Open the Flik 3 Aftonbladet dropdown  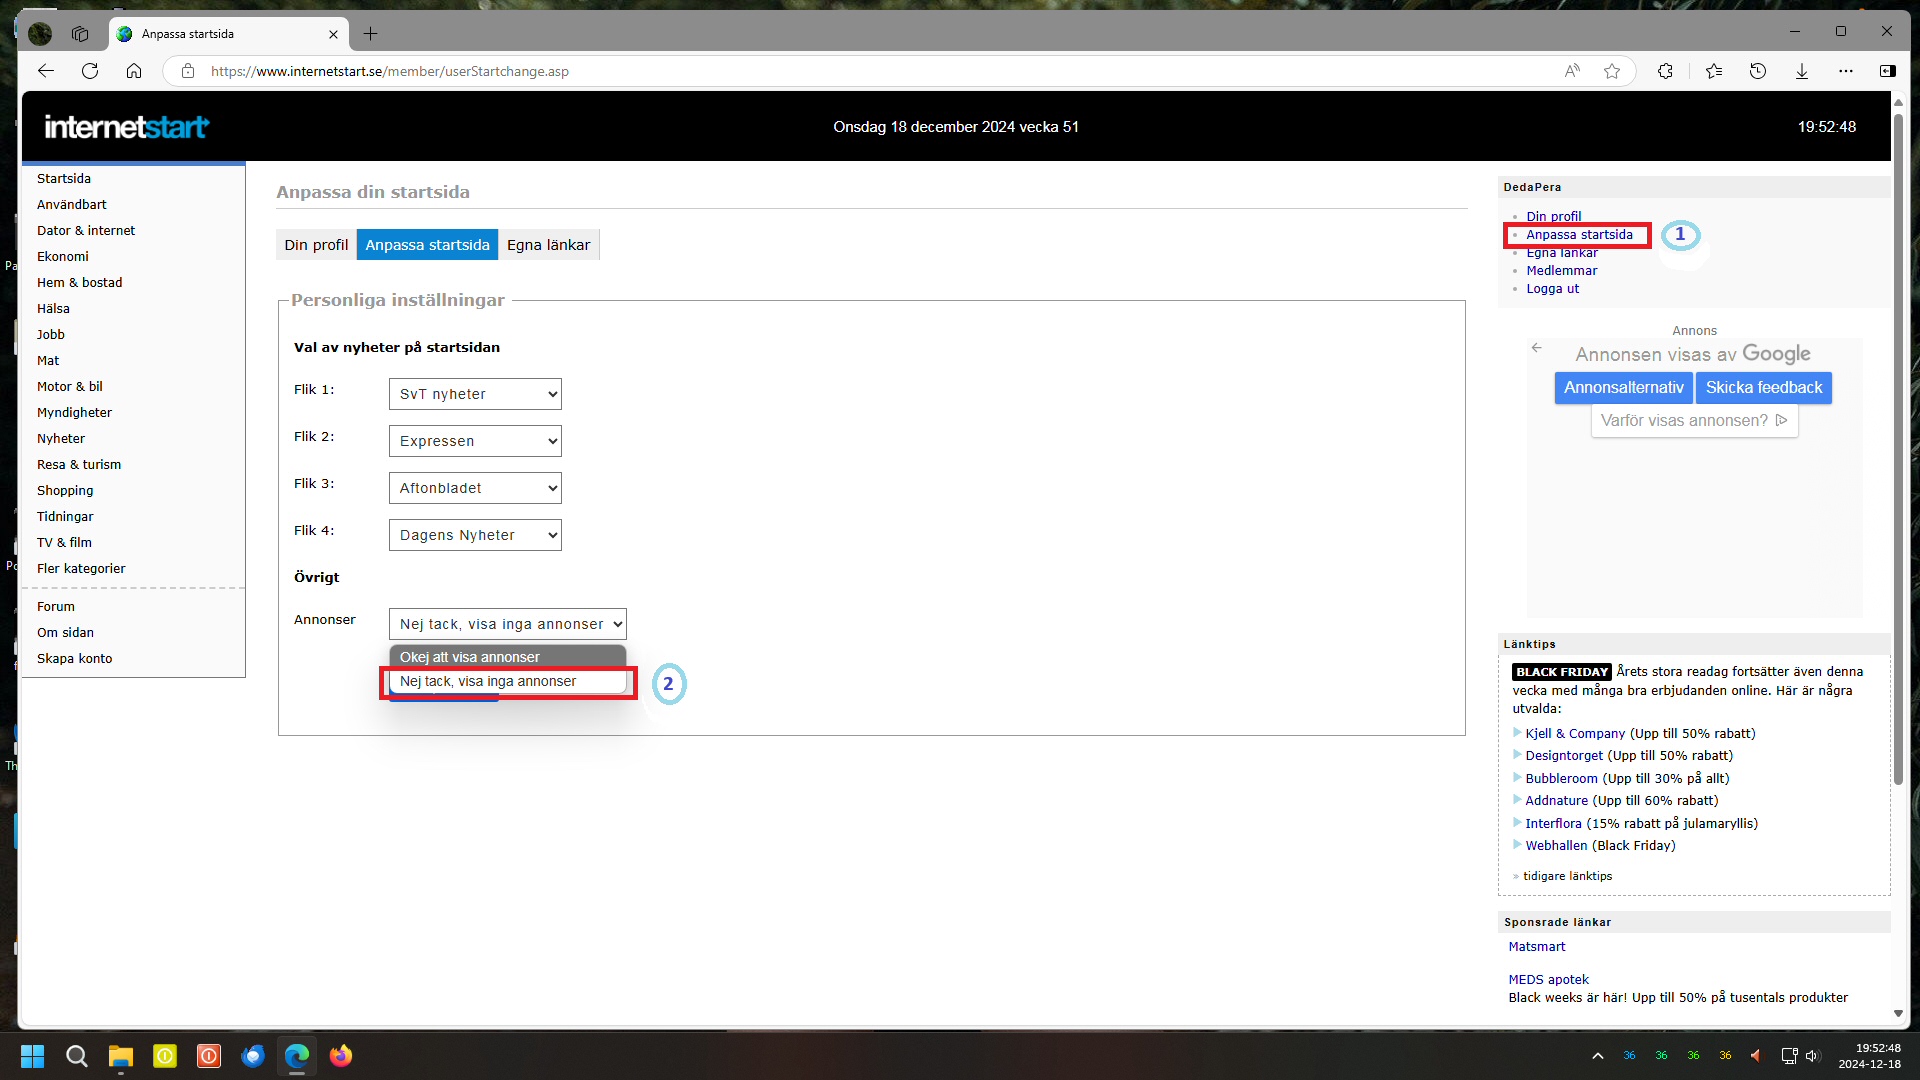click(x=475, y=488)
